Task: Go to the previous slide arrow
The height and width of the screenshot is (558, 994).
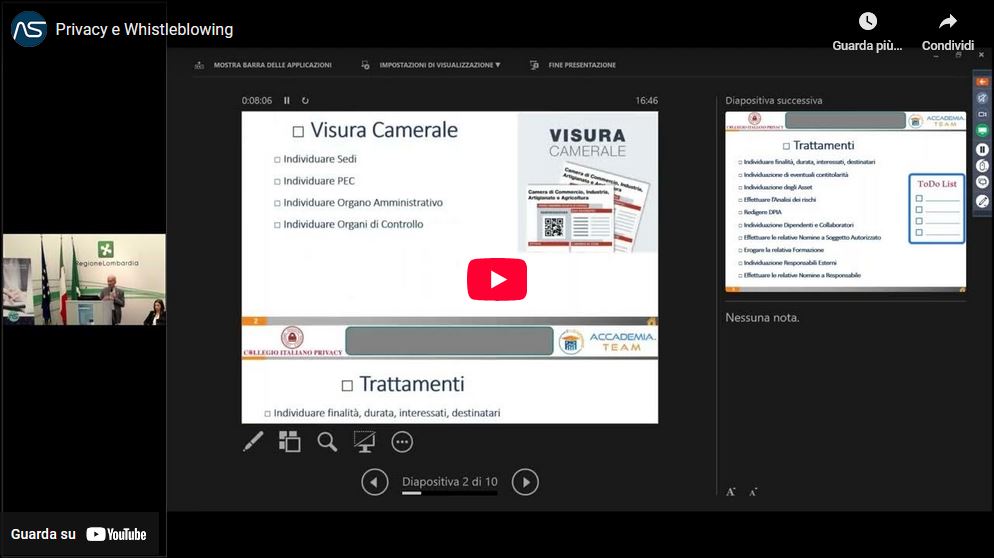Action: coord(374,482)
